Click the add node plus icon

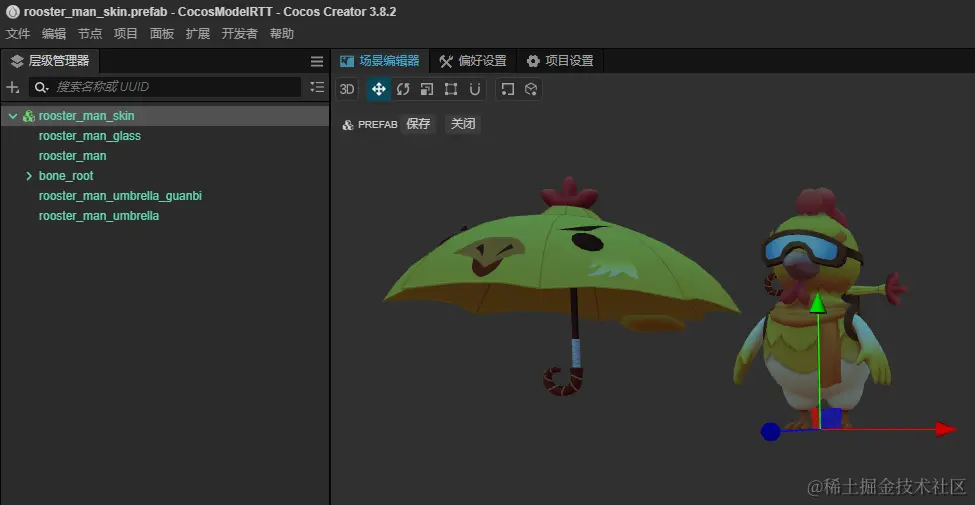point(12,87)
